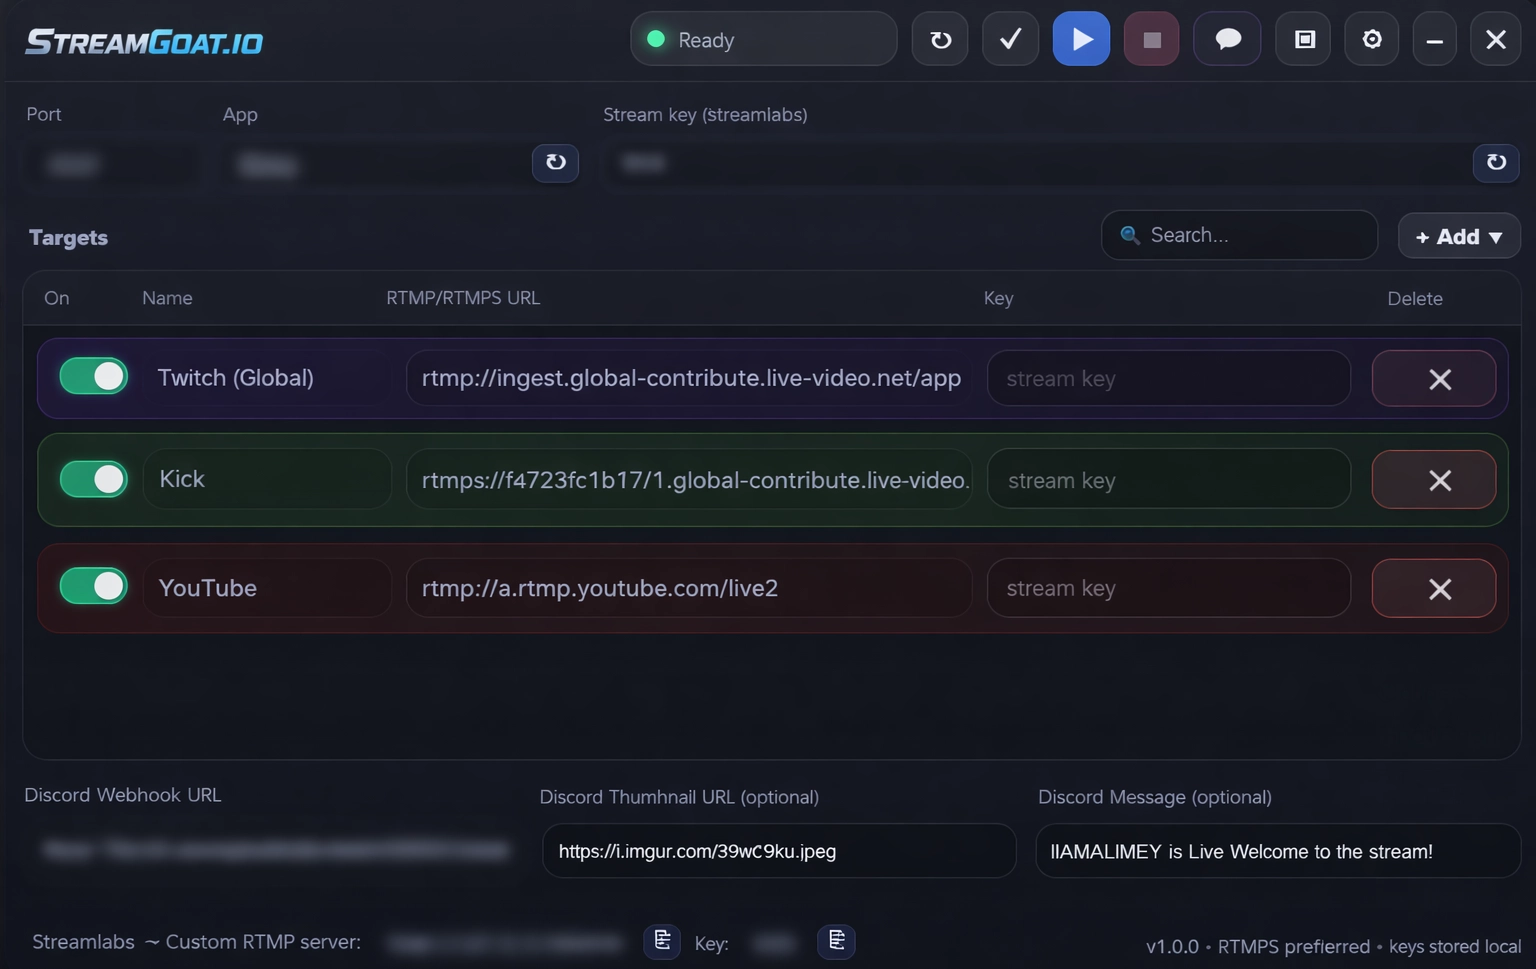Click the reload icon next to Ready status
Viewport: 1536px width, 969px height.
(x=940, y=39)
